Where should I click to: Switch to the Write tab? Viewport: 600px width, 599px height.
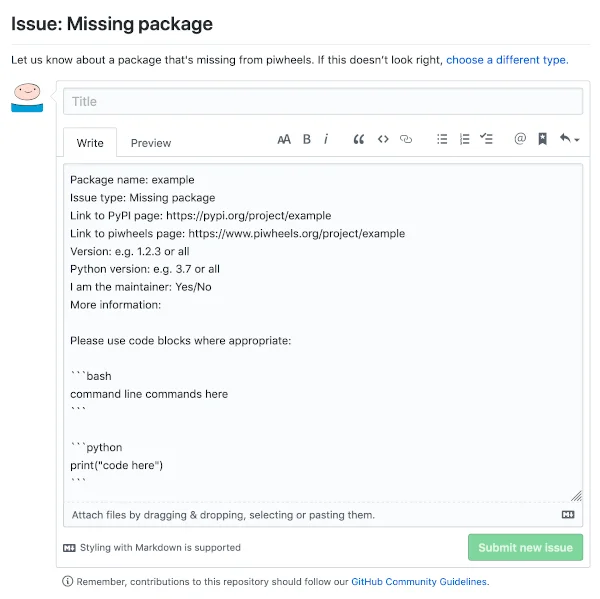pyautogui.click(x=90, y=143)
